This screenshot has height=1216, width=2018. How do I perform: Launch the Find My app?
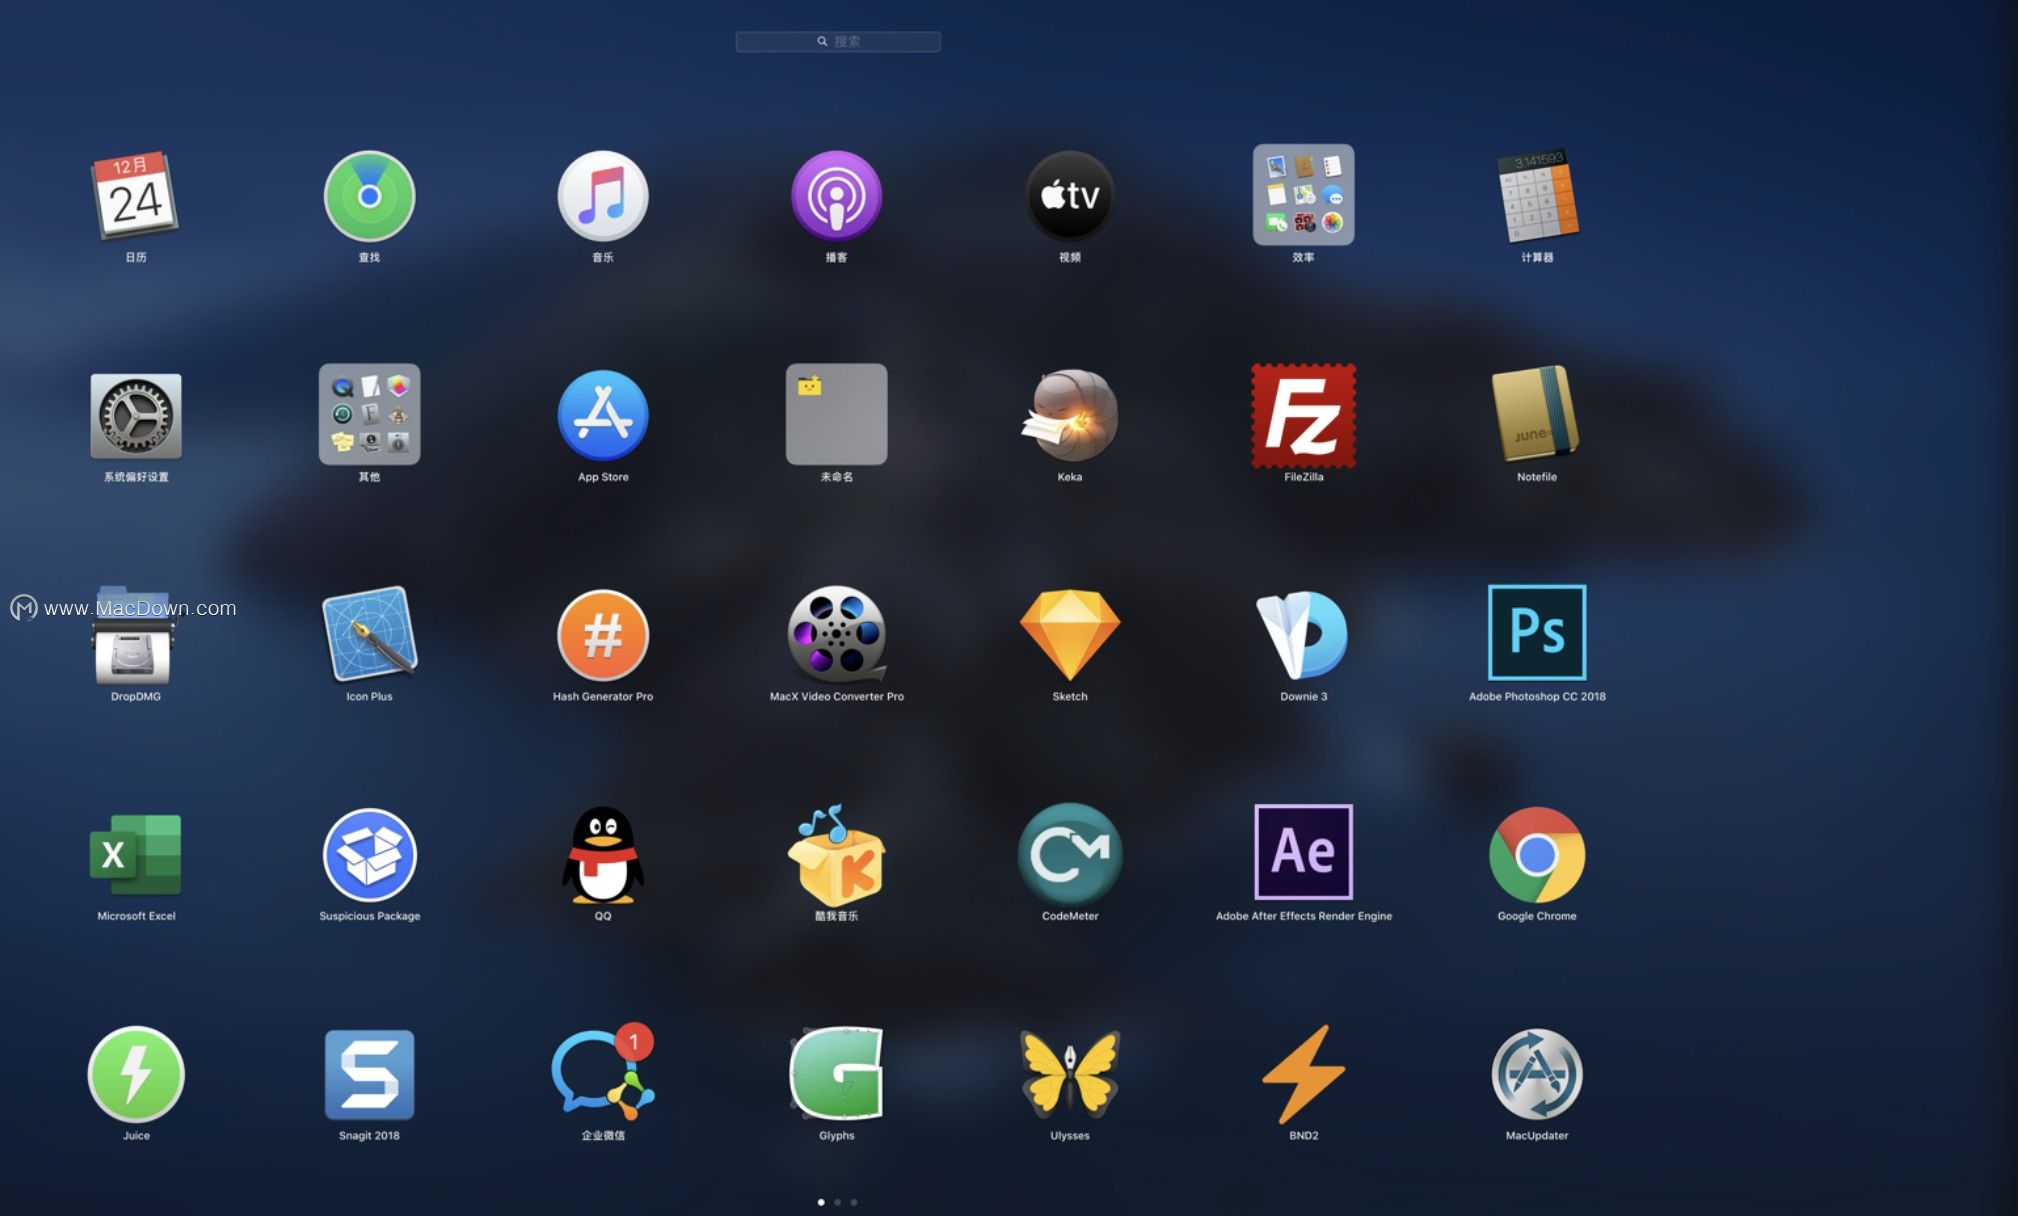(x=369, y=196)
